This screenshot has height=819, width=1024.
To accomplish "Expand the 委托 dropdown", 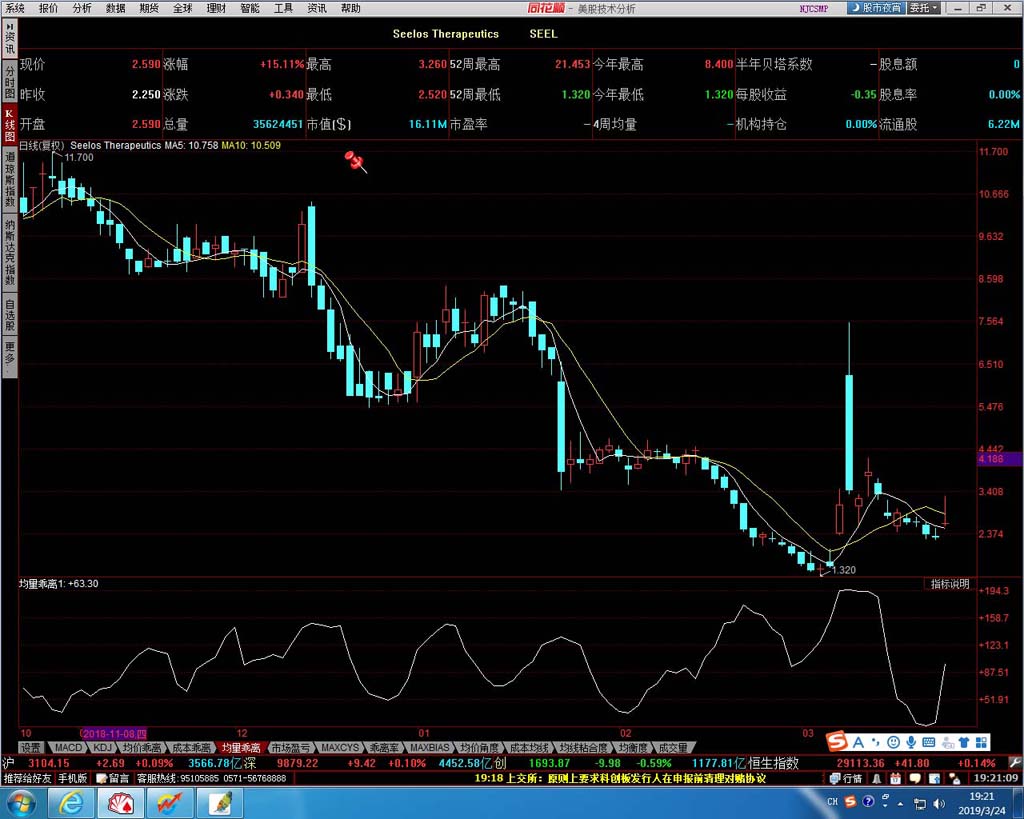I will coord(923,8).
